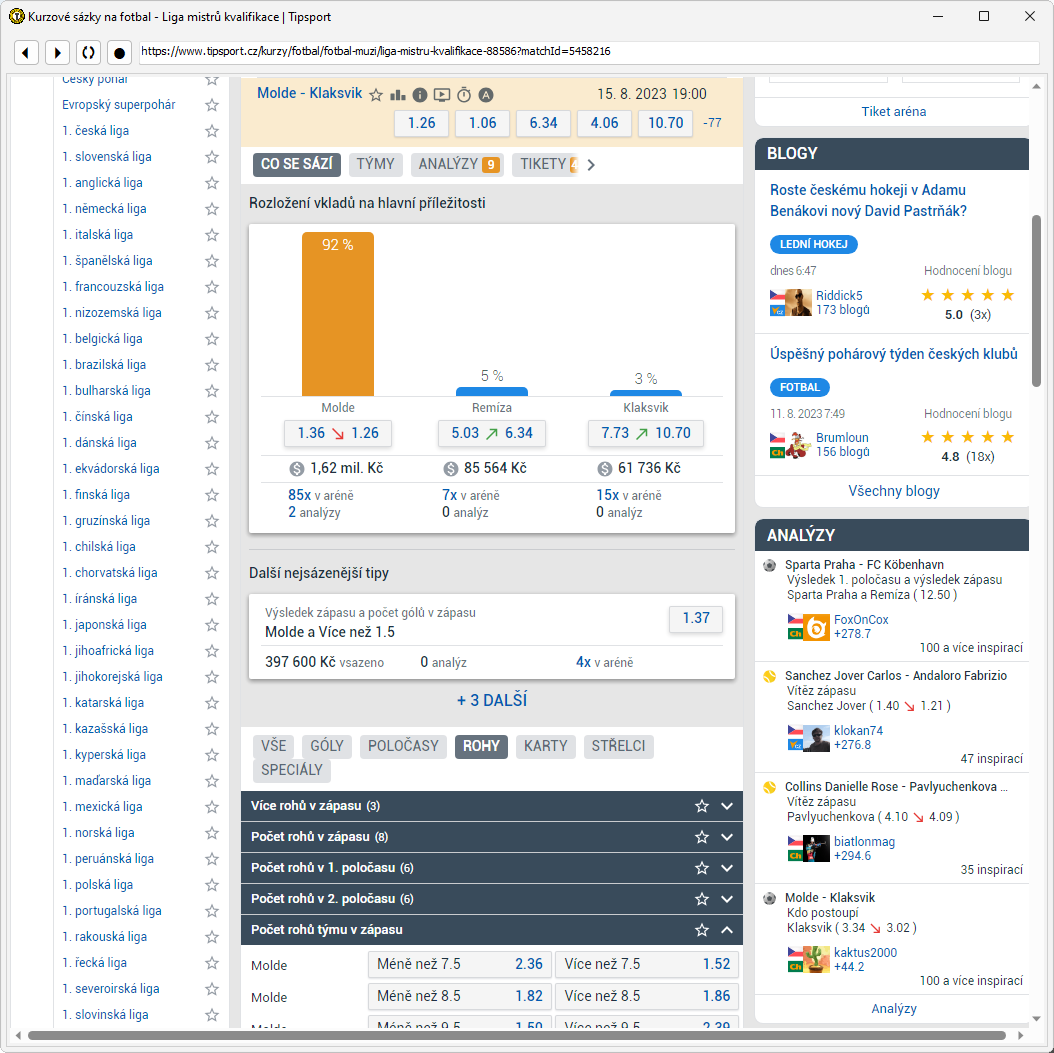
Task: Star the 1. finská liga entry
Action: coord(212,495)
